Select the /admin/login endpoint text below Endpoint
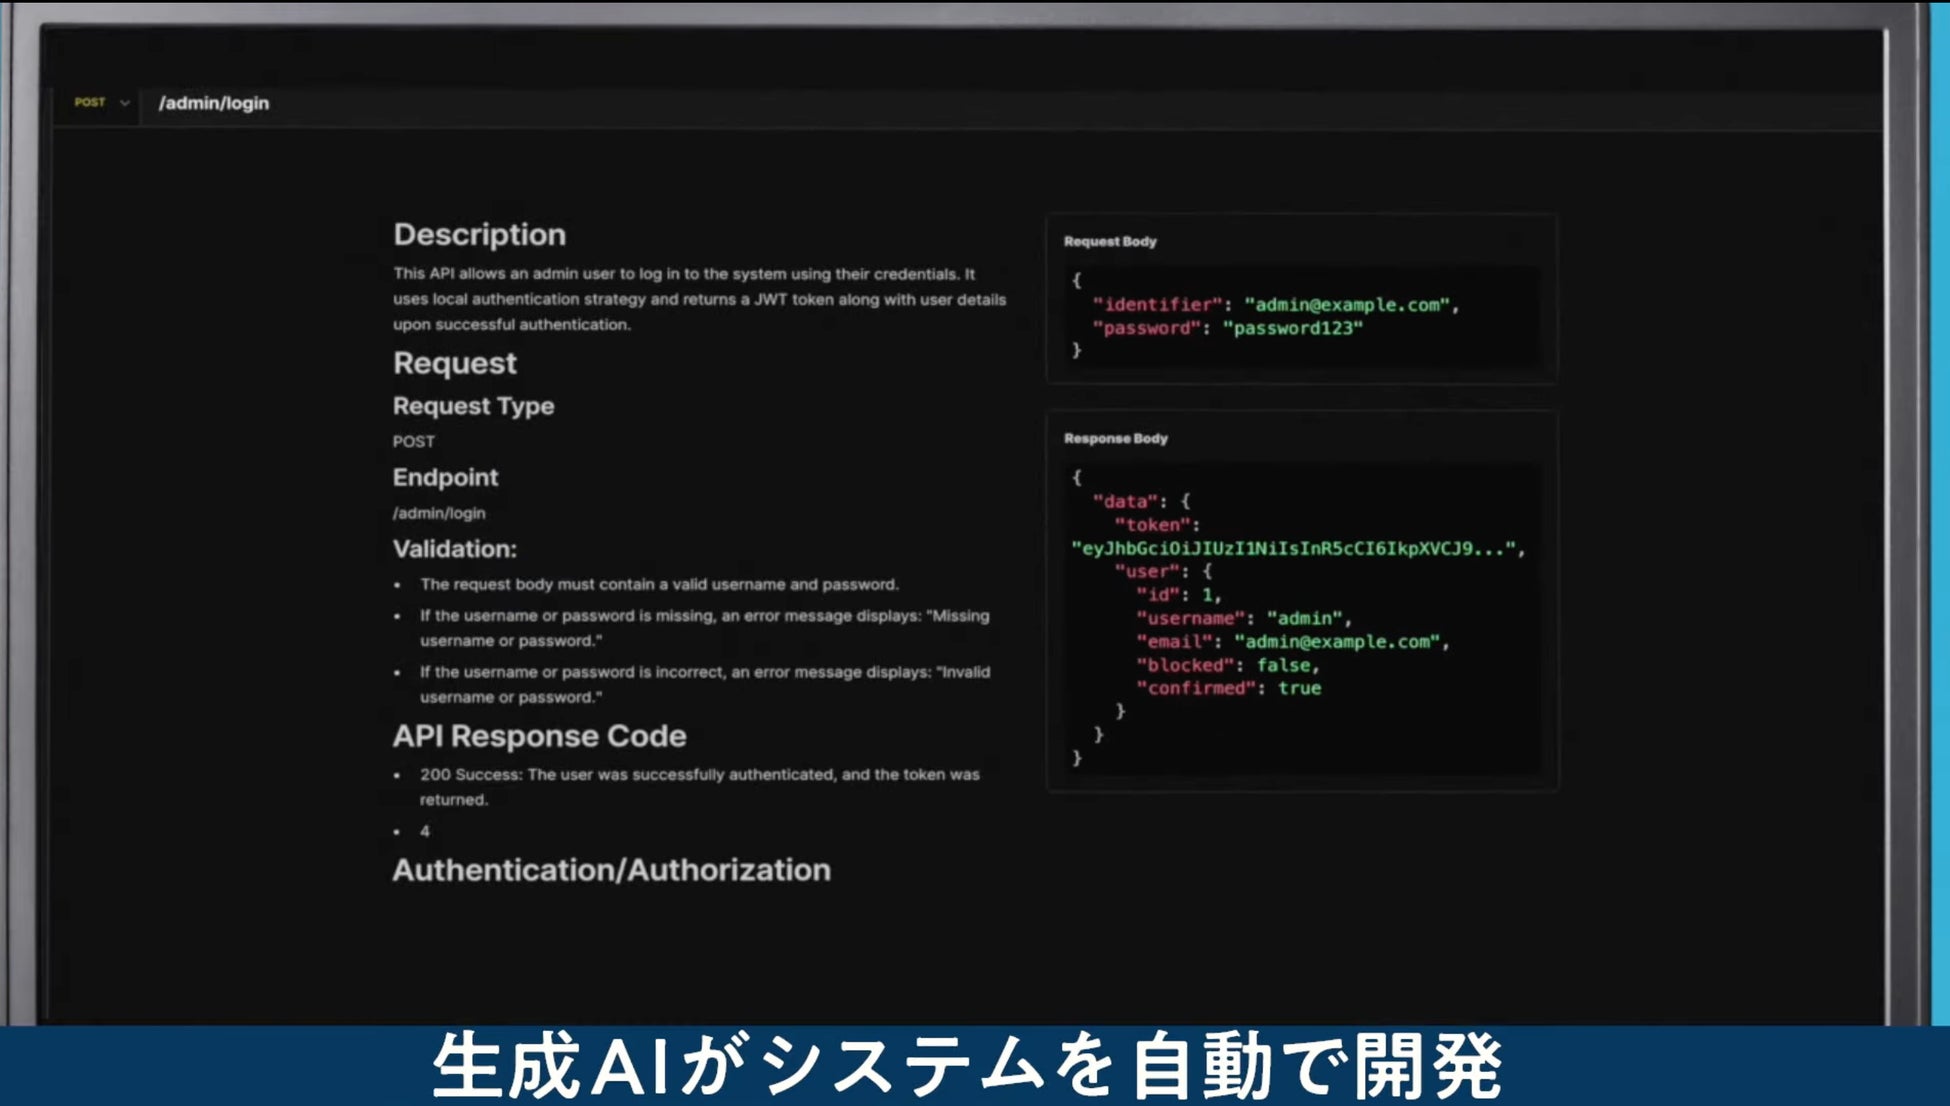The image size is (1950, 1106). (439, 513)
